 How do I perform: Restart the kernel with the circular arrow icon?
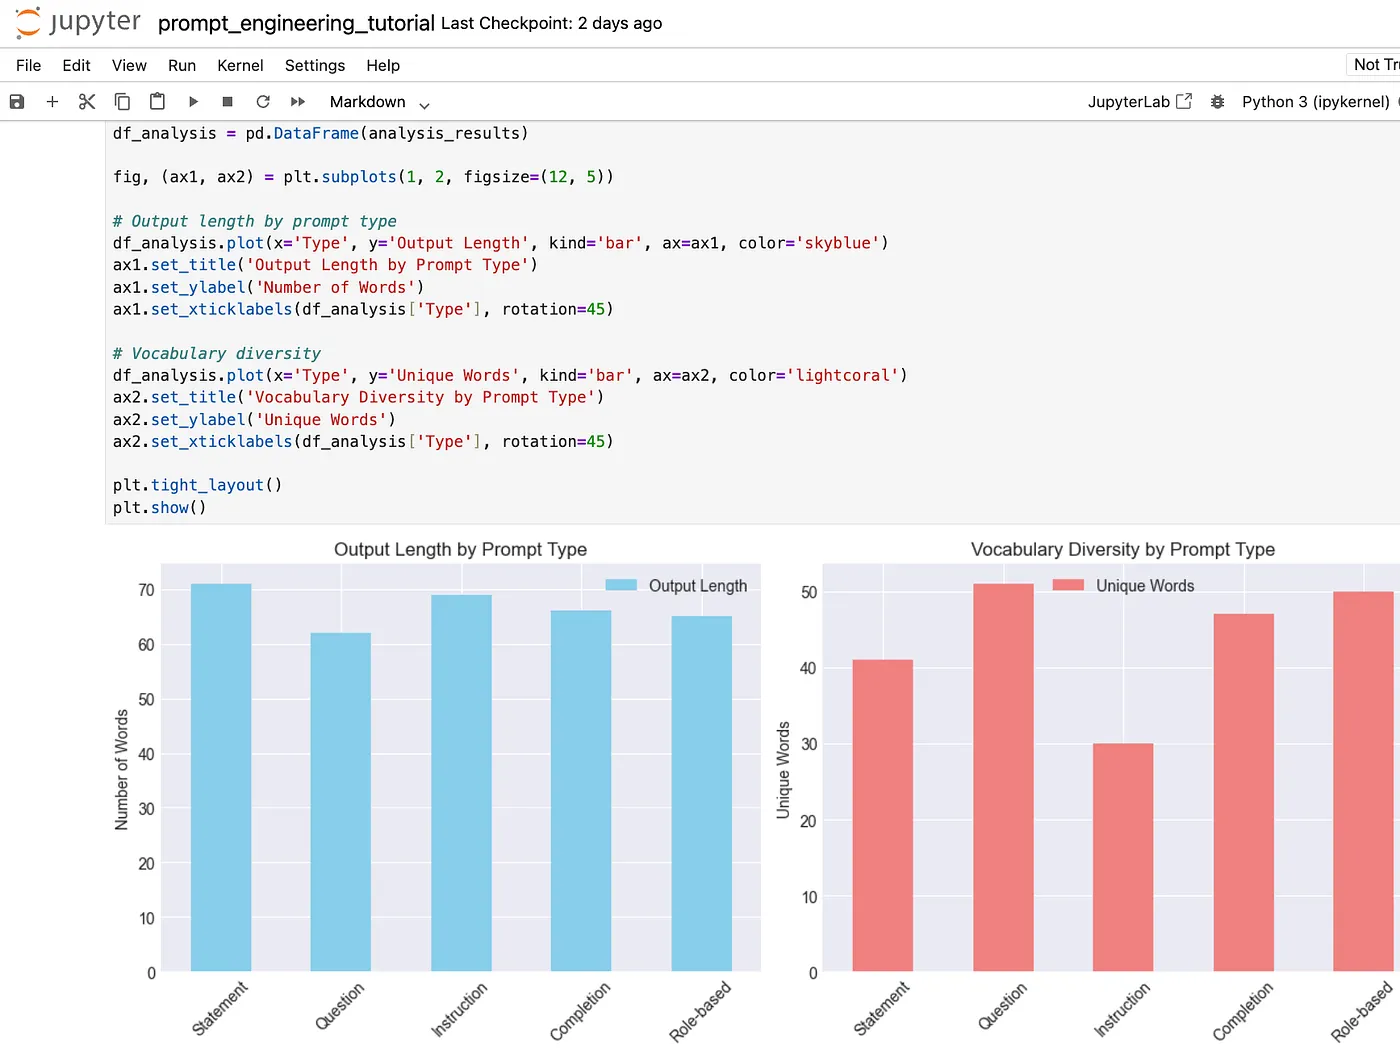[263, 102]
